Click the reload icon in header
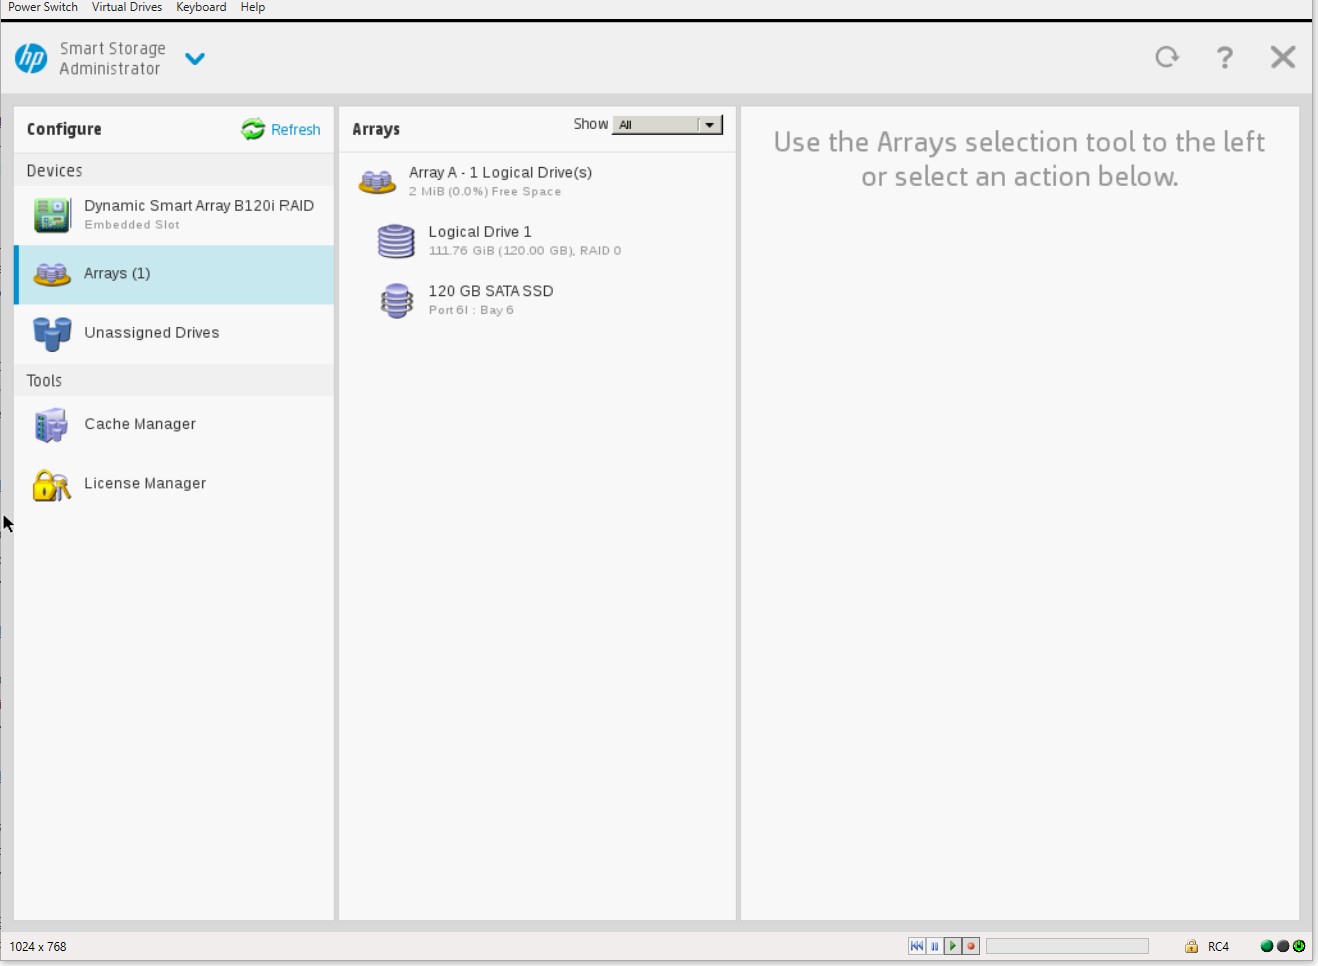Image resolution: width=1318 pixels, height=966 pixels. (x=1167, y=57)
